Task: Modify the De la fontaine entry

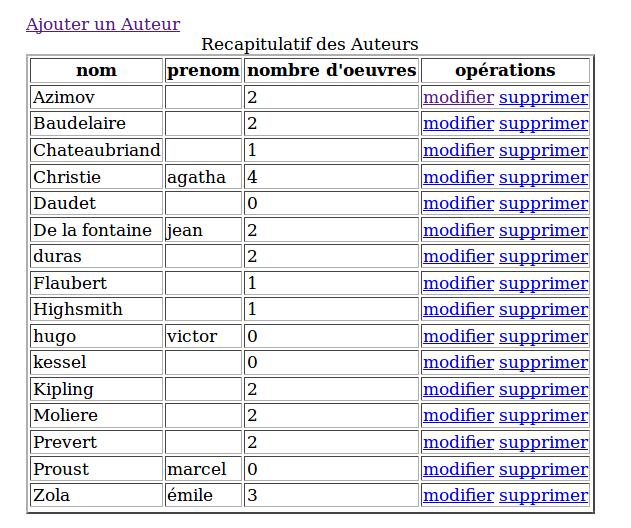Action: tap(458, 231)
